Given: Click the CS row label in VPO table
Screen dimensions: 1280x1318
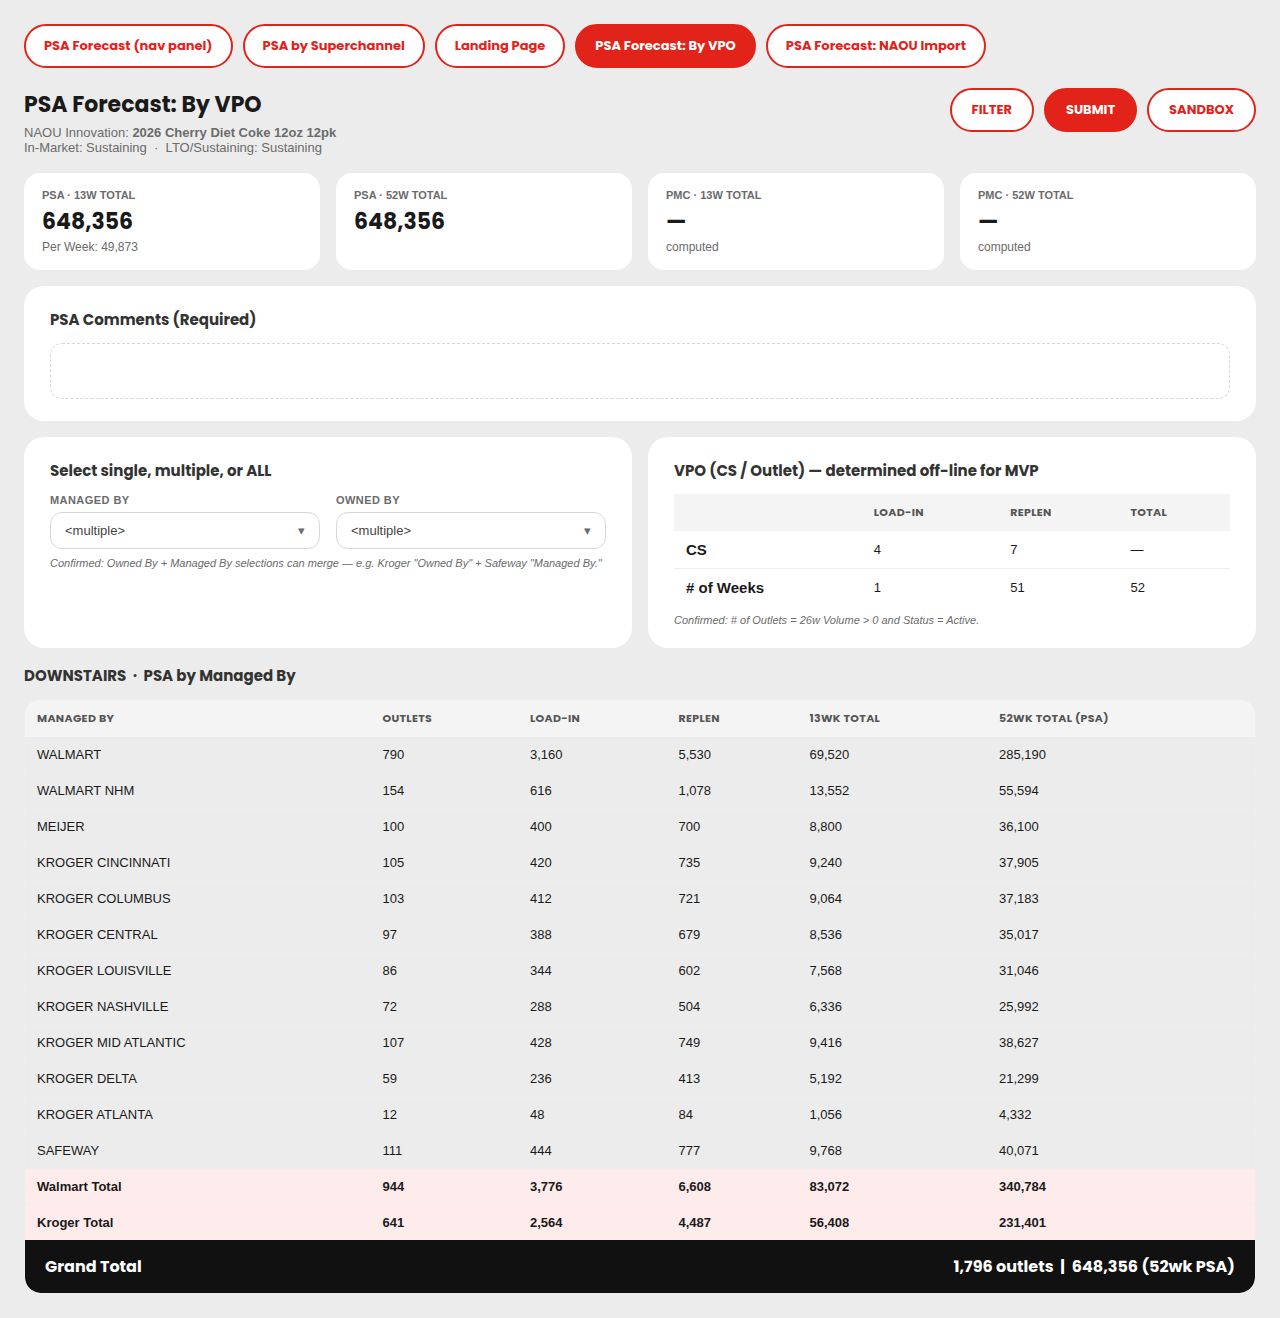Looking at the screenshot, I should 696,550.
